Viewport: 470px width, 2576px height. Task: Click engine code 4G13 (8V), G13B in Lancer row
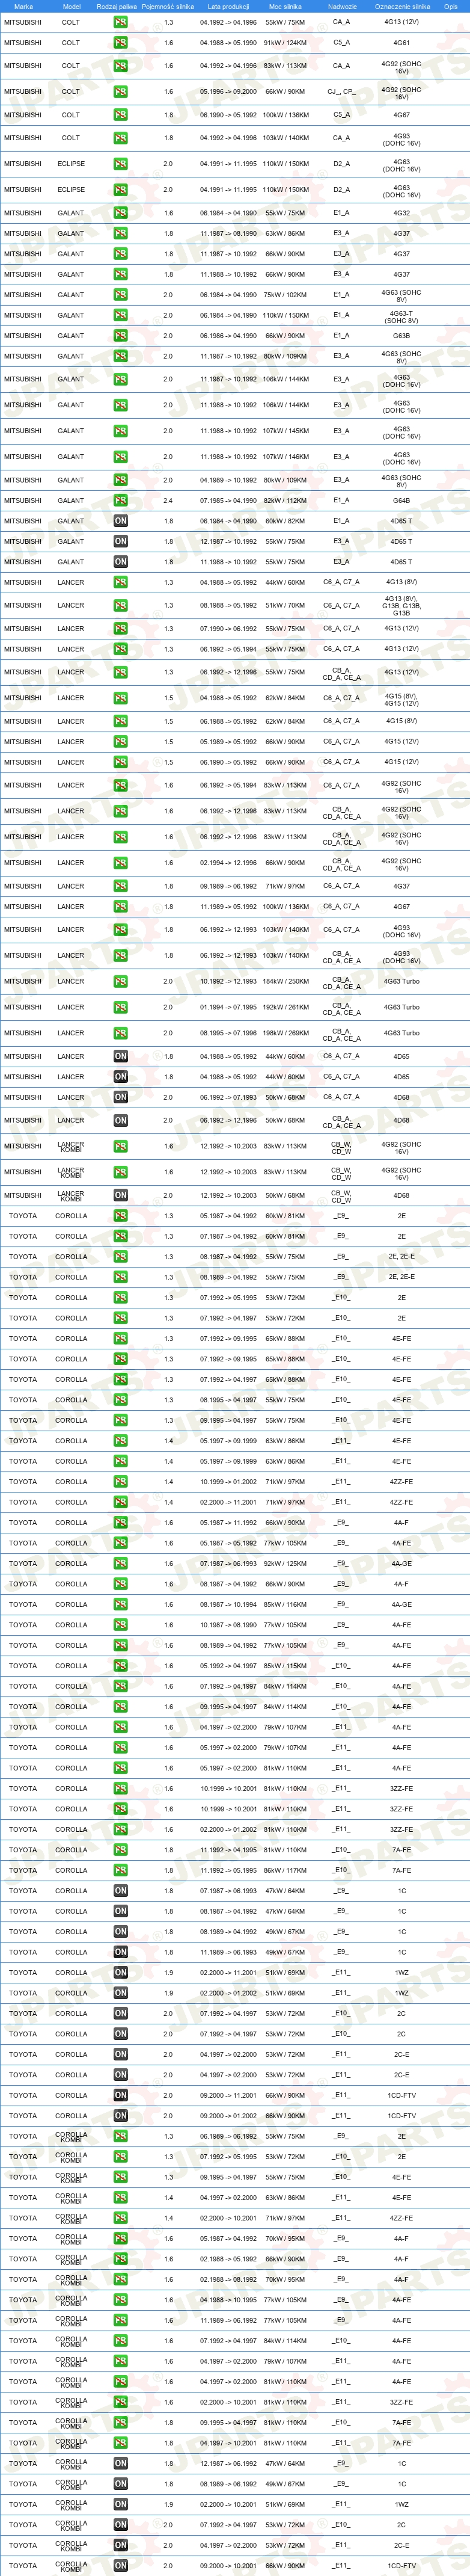[401, 605]
